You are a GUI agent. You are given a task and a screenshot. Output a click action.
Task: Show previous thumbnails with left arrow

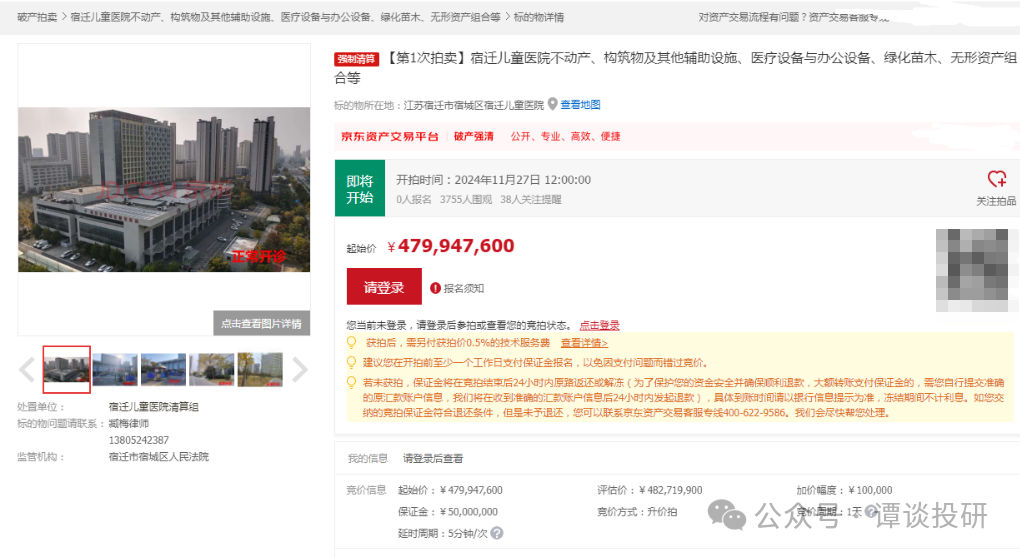tap(27, 370)
